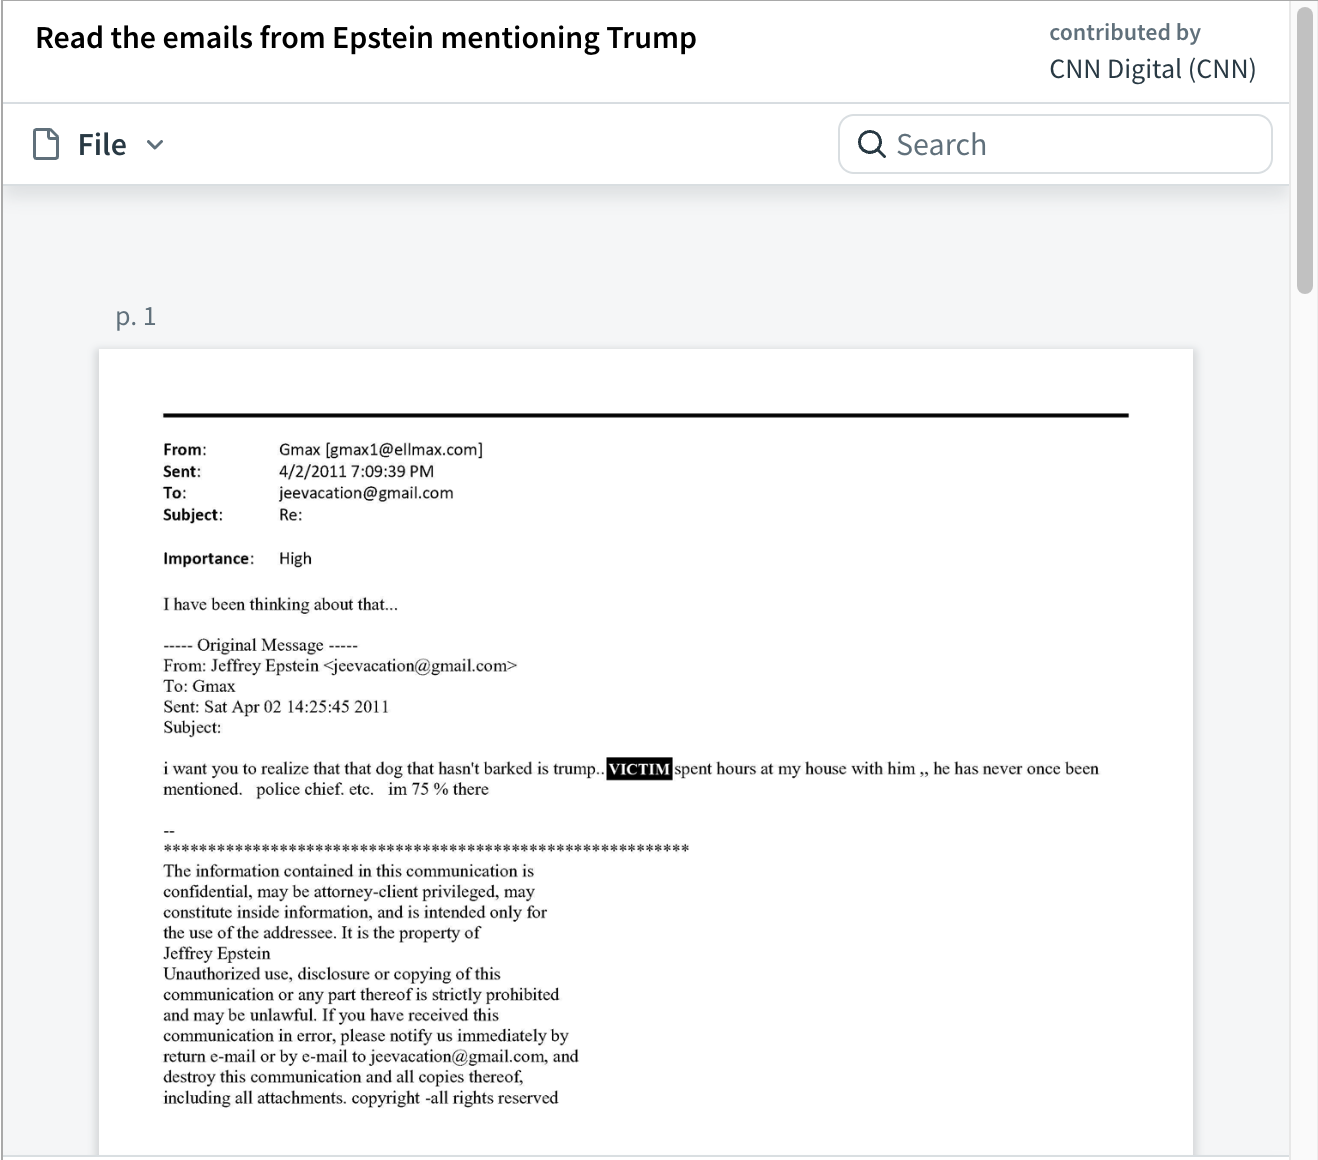Click the row of asterisks divider

pos(426,849)
